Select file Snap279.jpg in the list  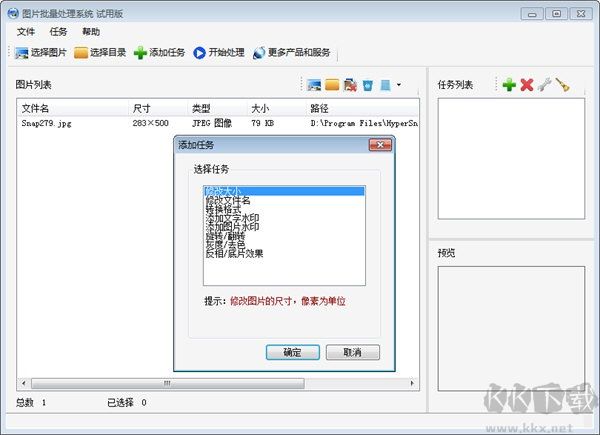(46, 123)
